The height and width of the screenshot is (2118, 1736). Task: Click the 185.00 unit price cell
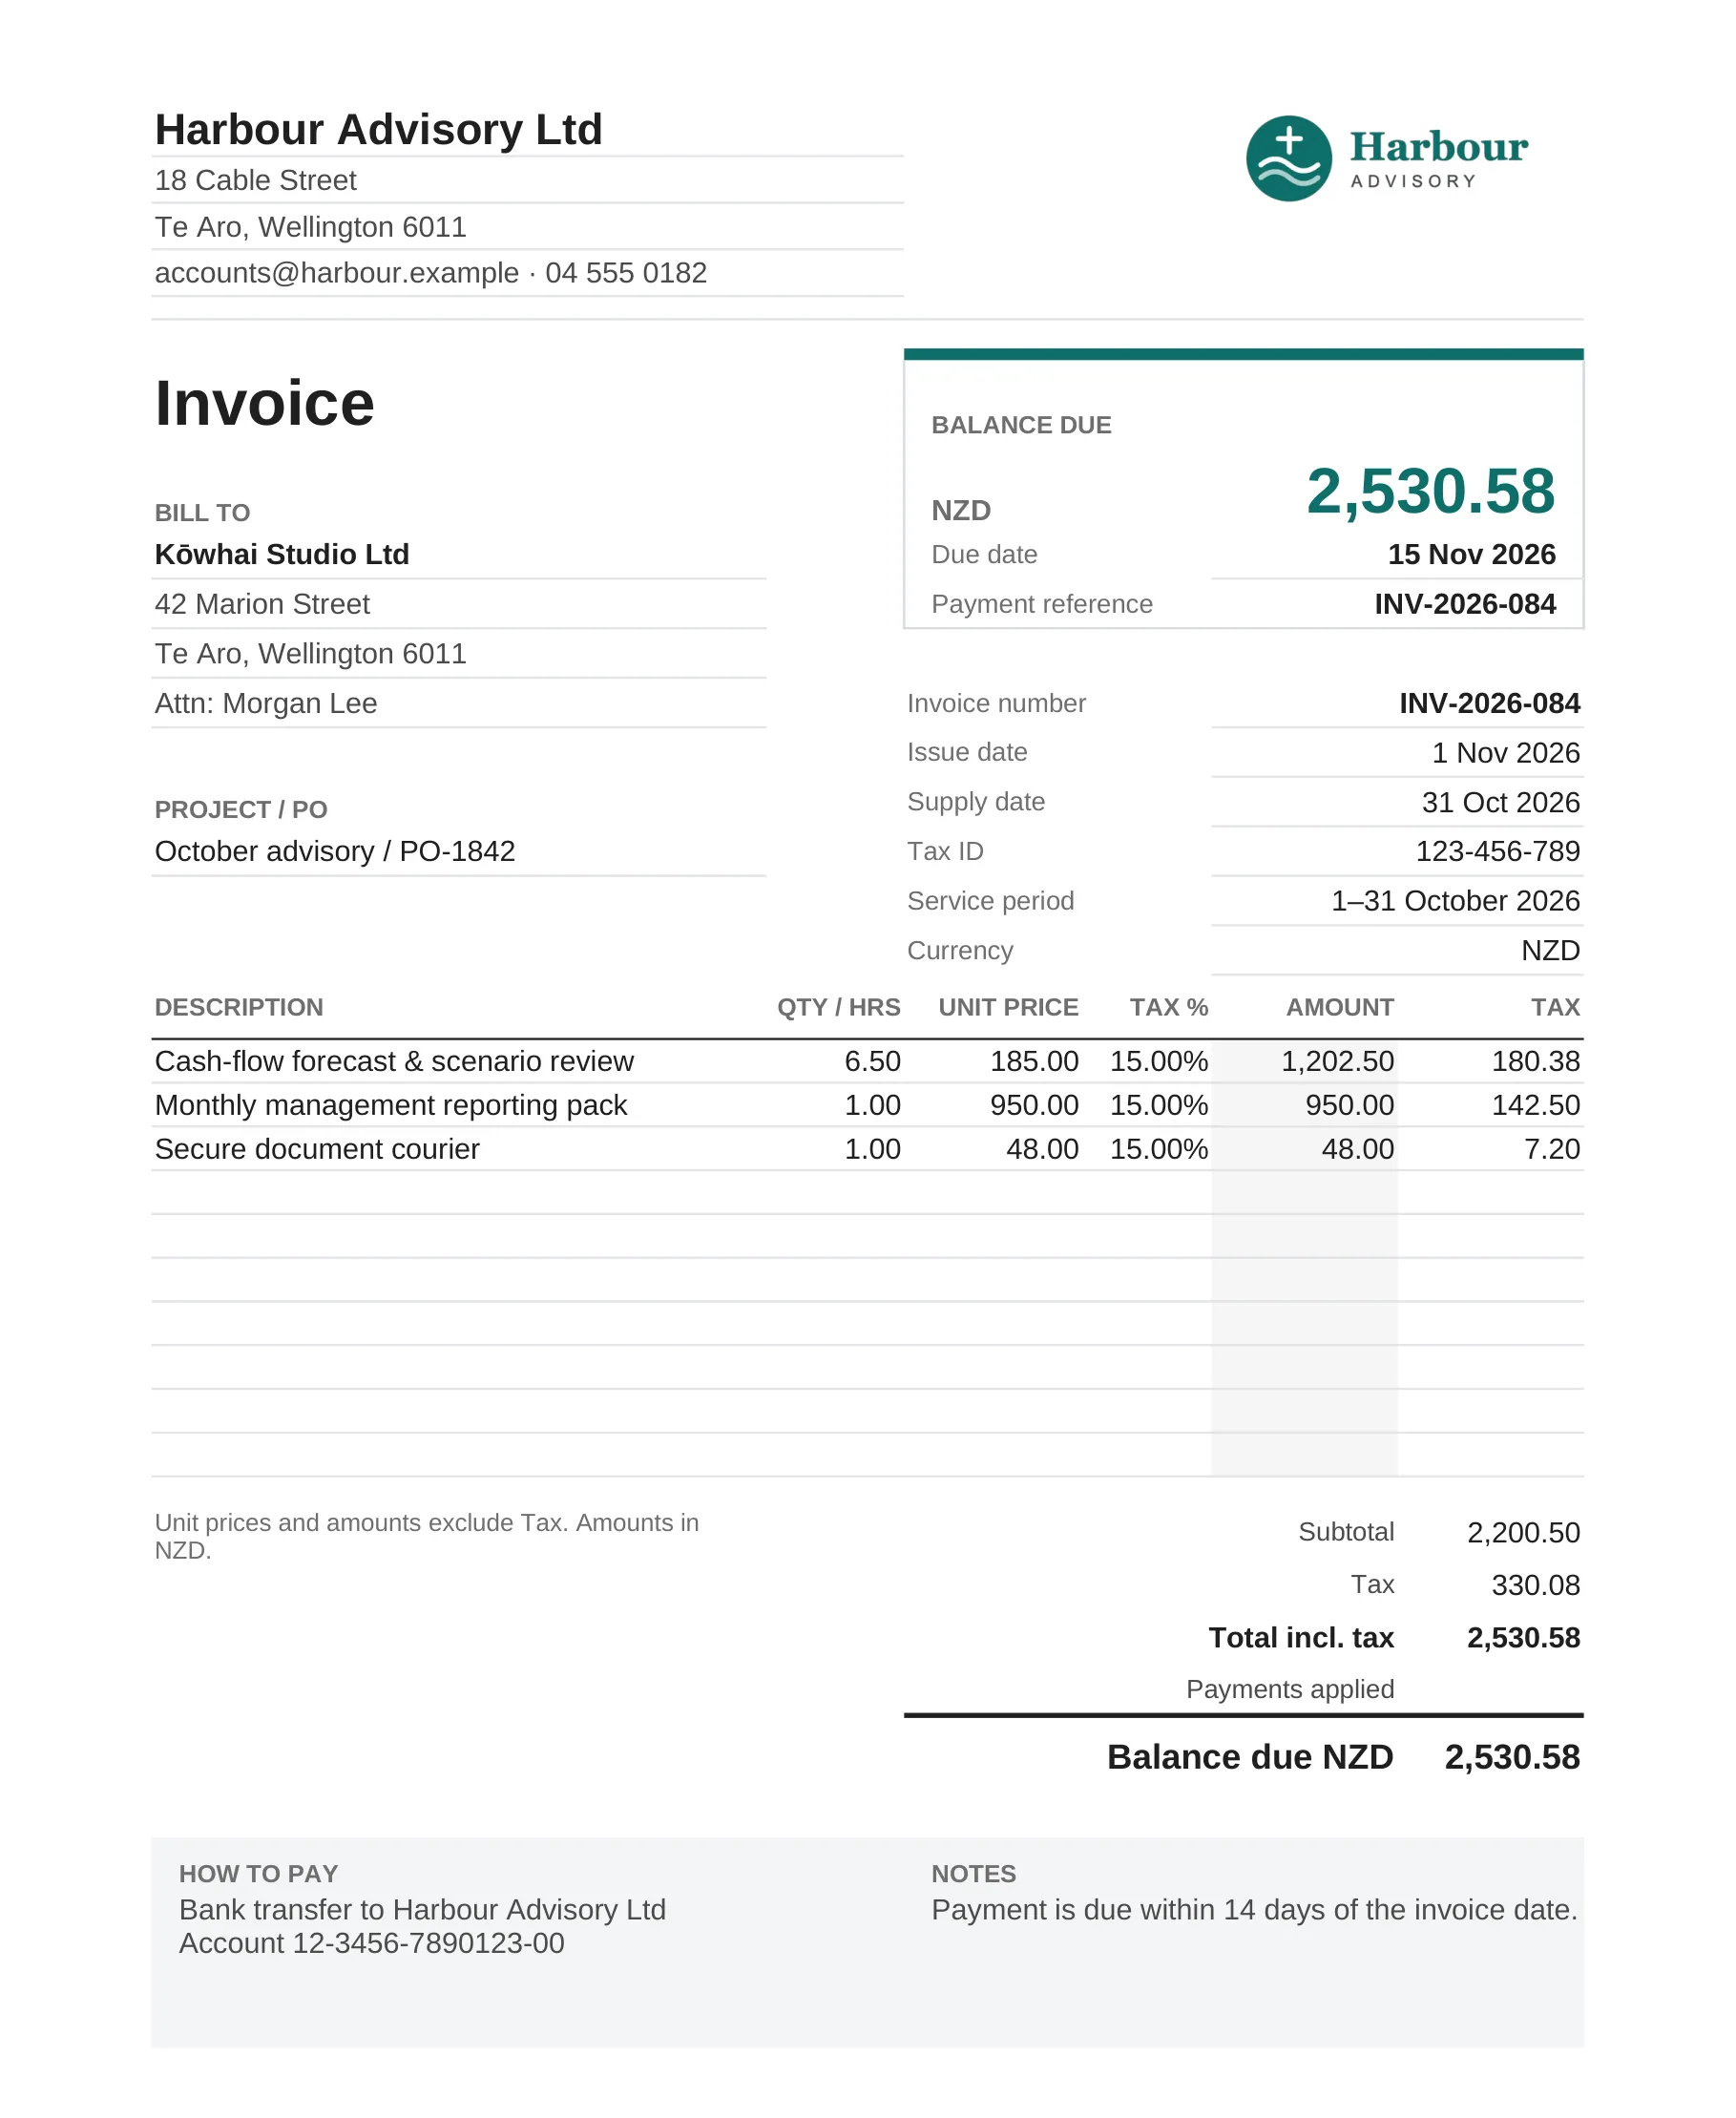coord(1034,1061)
